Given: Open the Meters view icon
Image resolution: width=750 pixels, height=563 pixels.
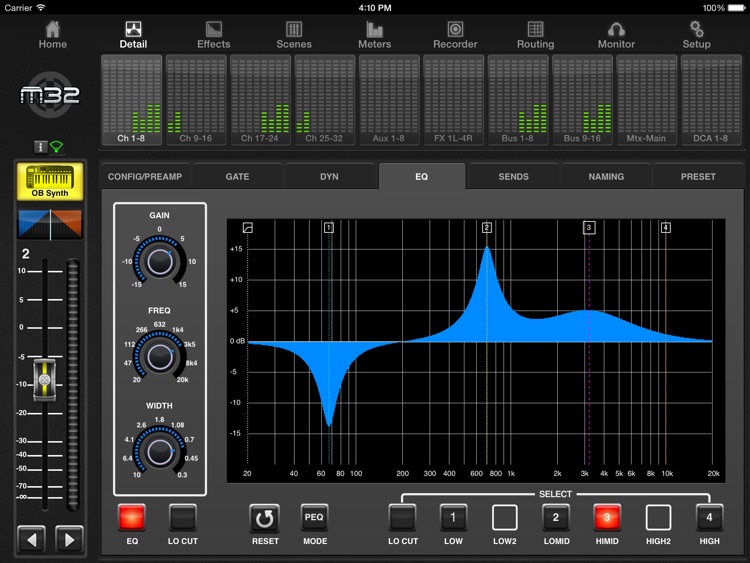Looking at the screenshot, I should click(375, 30).
